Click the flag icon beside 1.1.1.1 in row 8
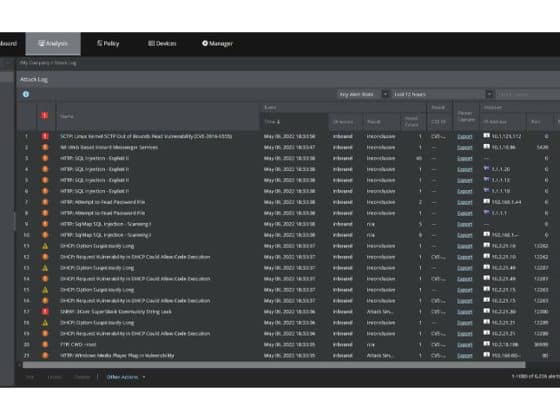The height and width of the screenshot is (420, 560). coord(486,212)
